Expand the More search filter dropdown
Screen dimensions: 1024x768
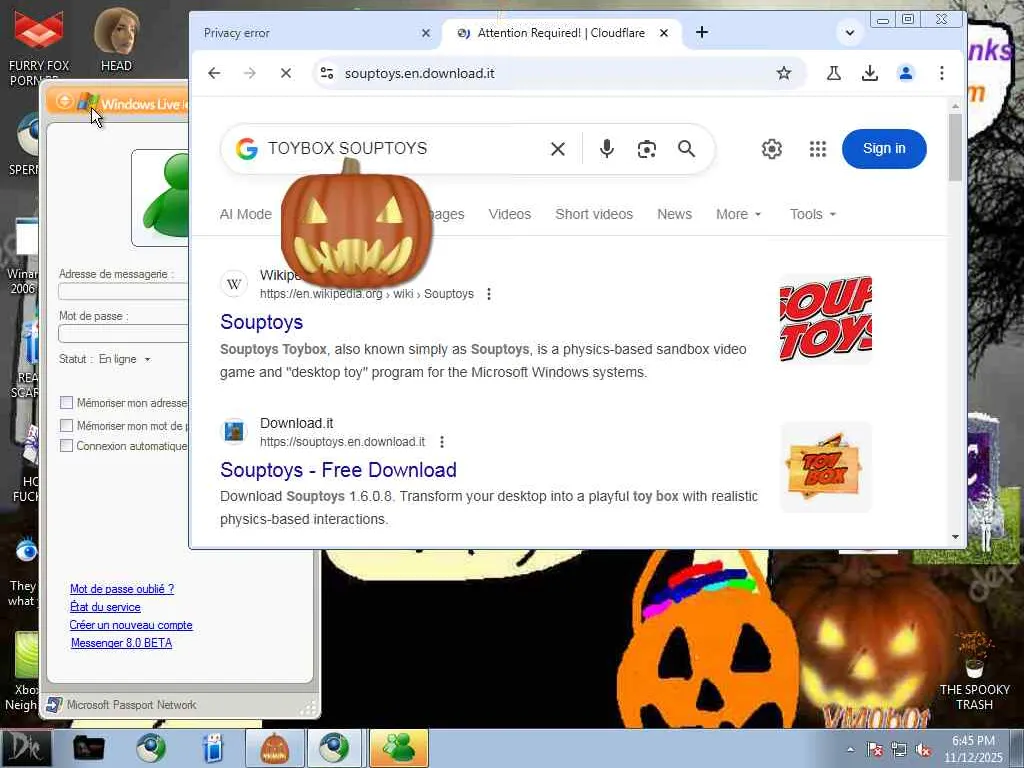[738, 214]
